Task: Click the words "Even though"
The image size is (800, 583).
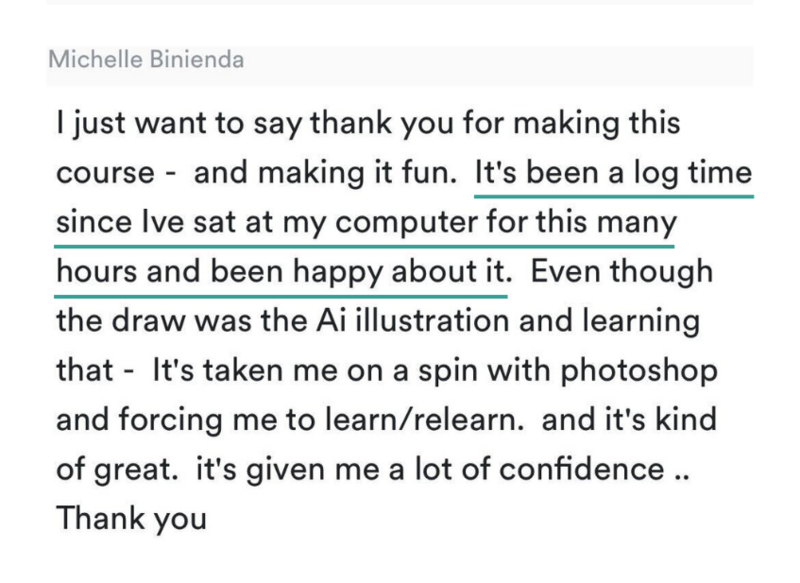Action: [622, 272]
